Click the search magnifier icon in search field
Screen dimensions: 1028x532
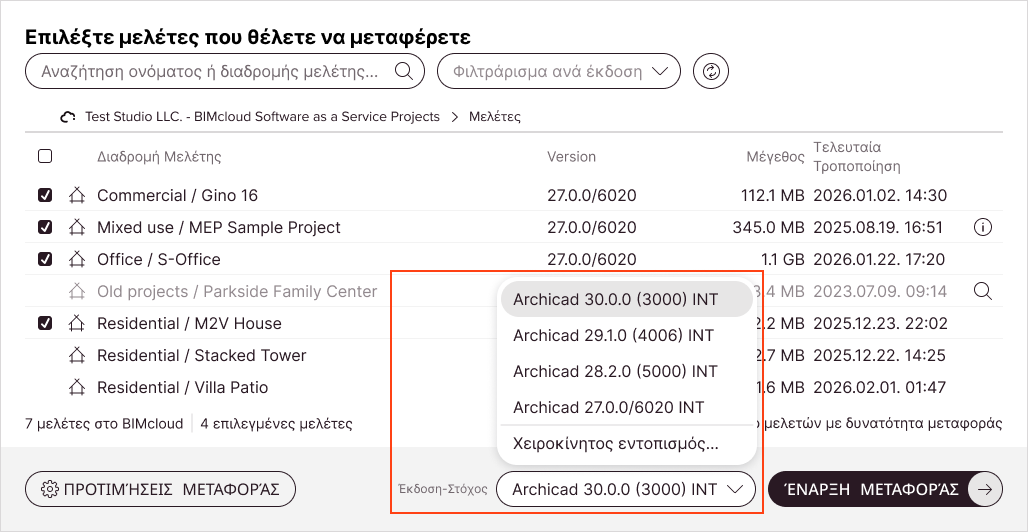[x=404, y=71]
